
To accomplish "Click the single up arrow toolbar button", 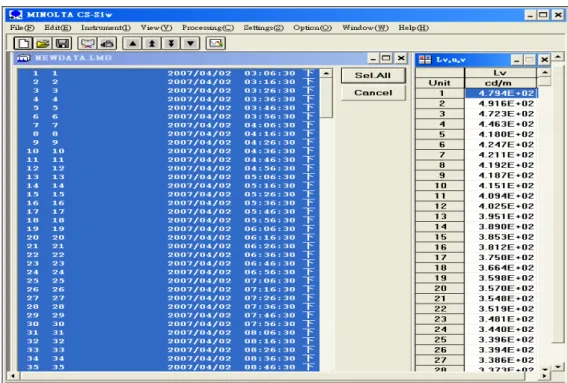I will 133,43.
